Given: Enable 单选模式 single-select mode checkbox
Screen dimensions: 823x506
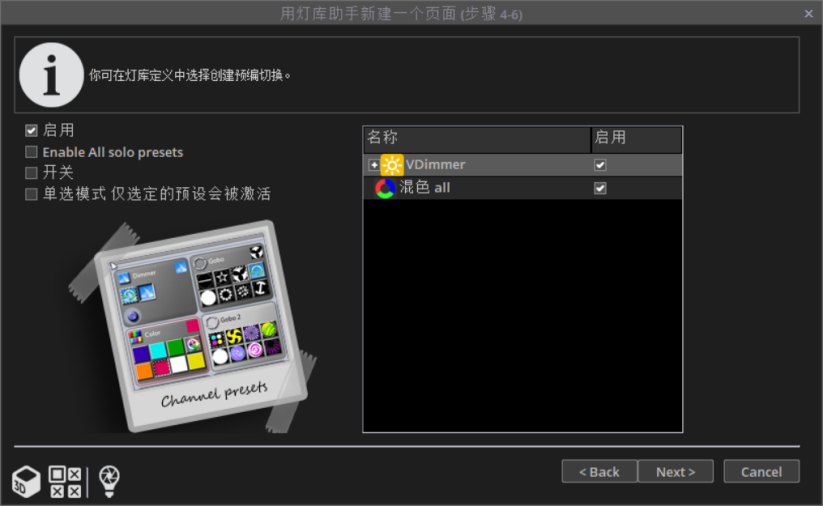Looking at the screenshot, I should (32, 194).
